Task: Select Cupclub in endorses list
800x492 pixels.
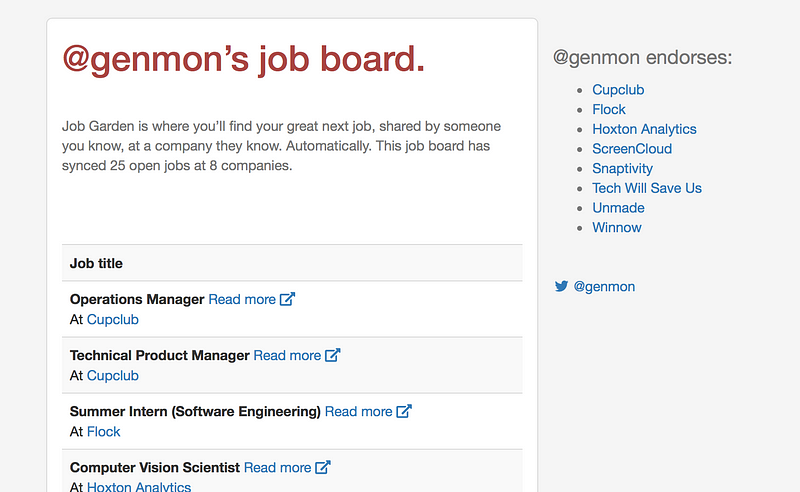Action: (618, 90)
